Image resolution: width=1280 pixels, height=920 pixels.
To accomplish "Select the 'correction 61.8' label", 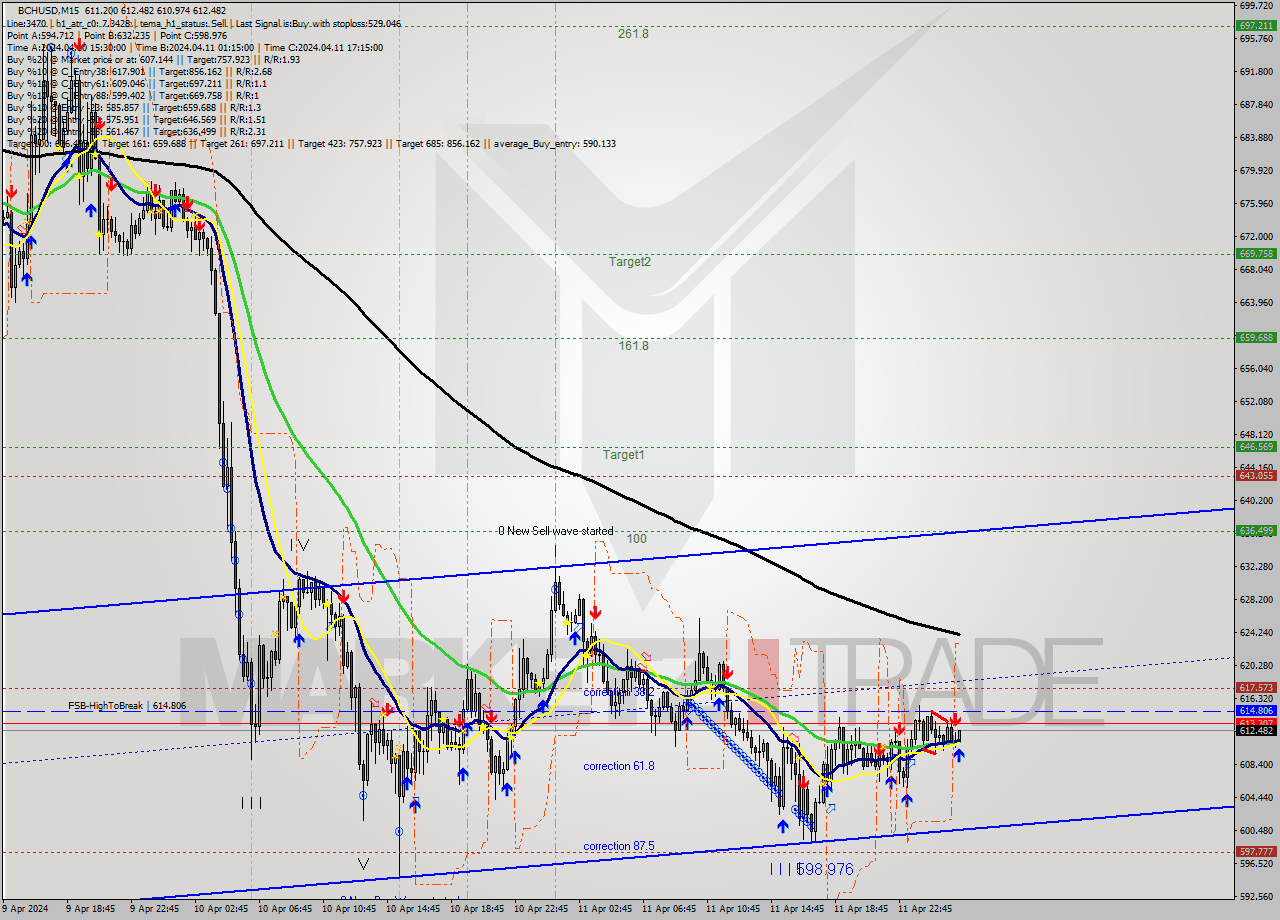I will 619,766.
